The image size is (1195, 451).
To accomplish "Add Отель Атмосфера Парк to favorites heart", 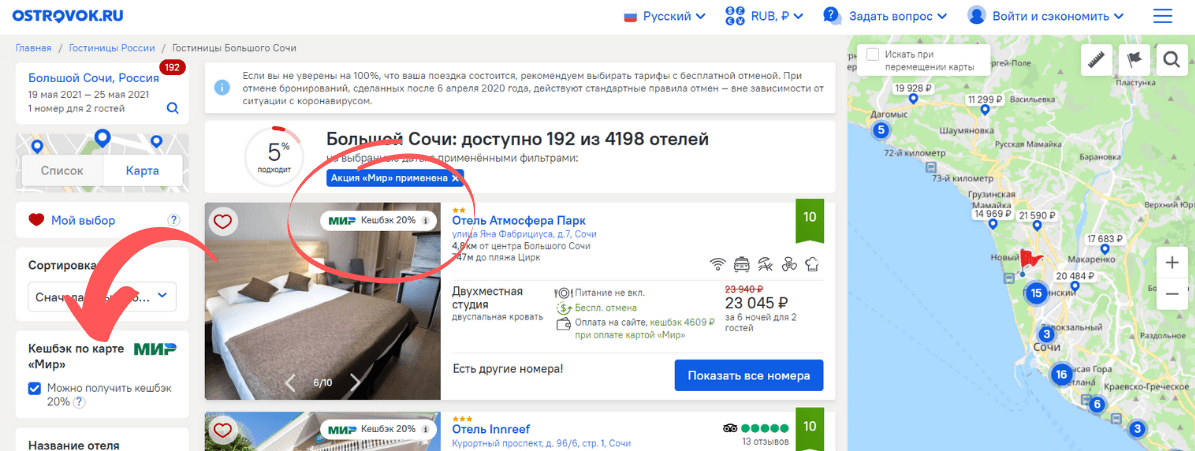I will (223, 221).
